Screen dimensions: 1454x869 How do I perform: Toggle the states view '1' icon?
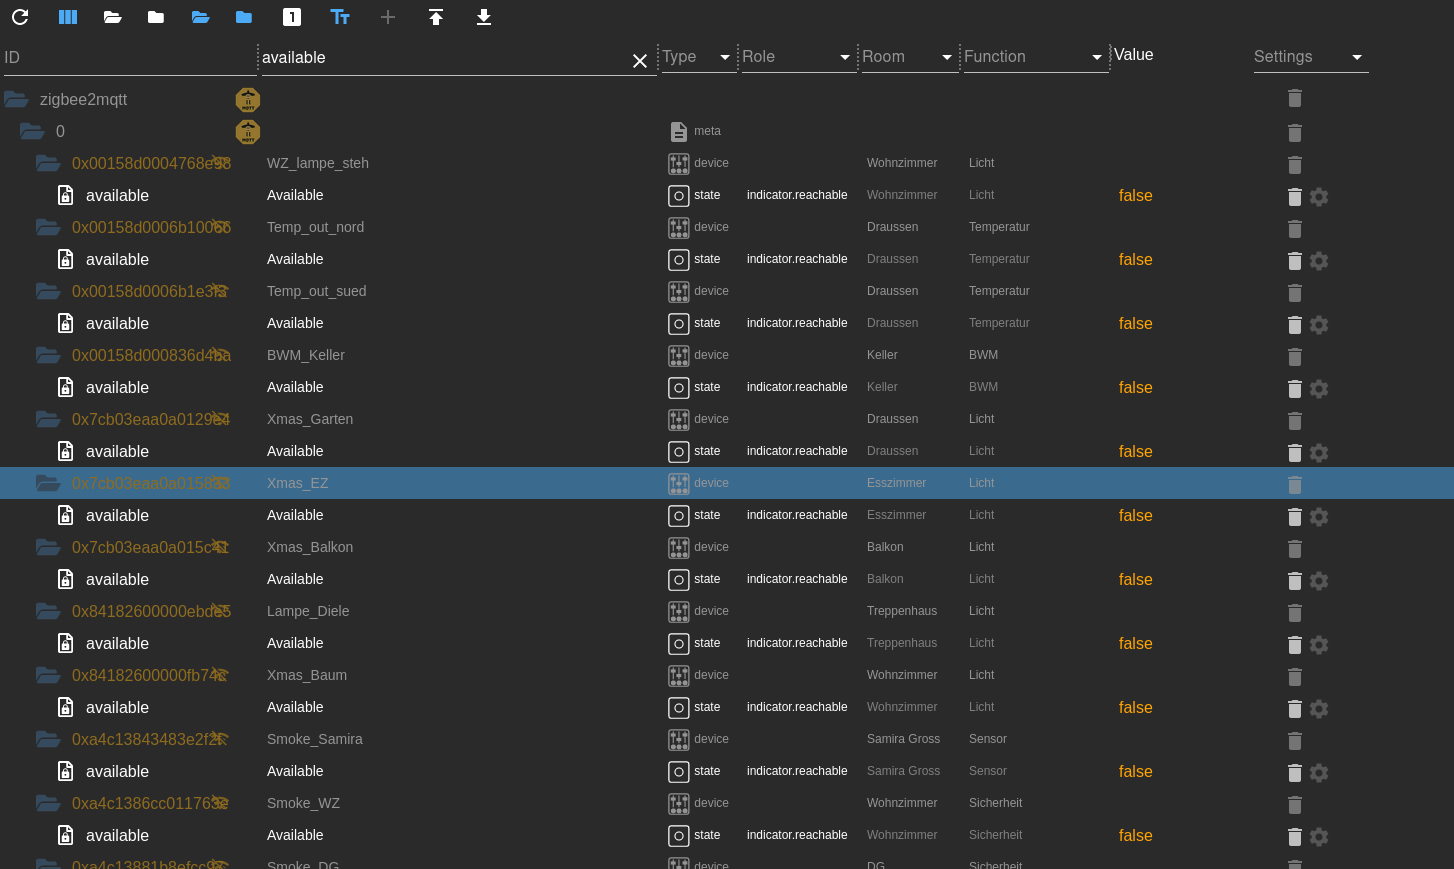292,17
